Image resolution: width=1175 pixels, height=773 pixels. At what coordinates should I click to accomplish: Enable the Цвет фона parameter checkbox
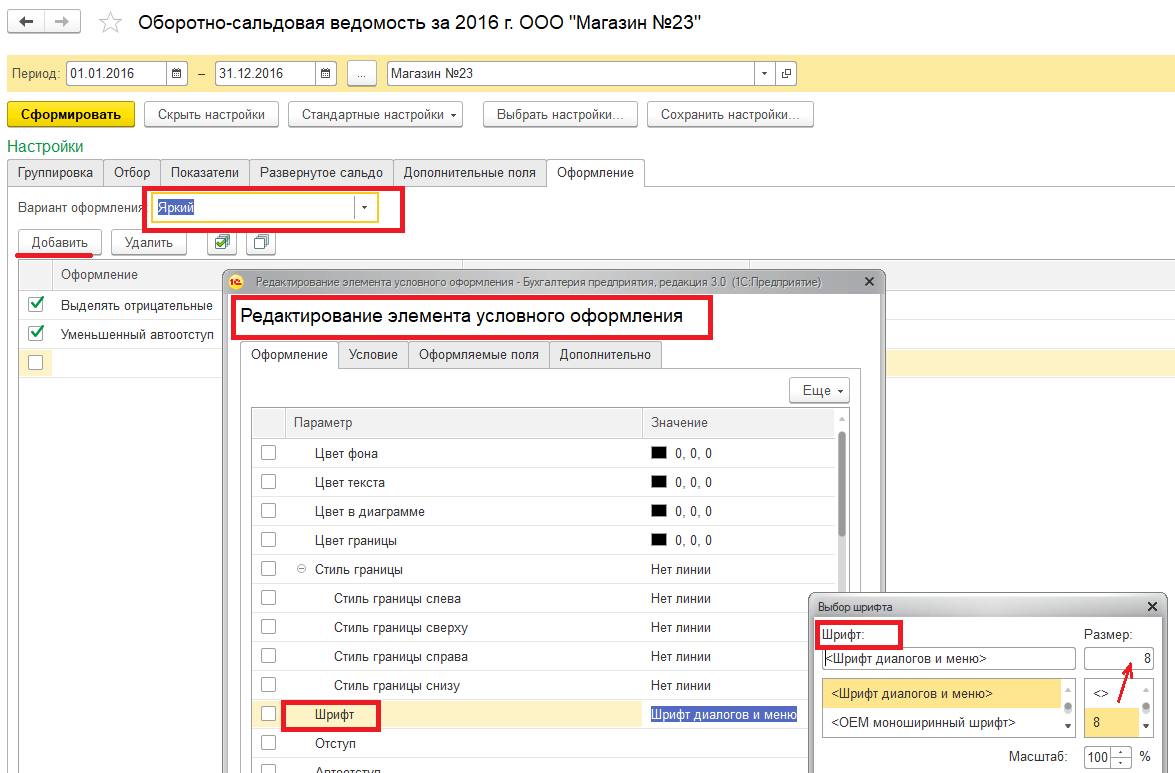point(268,453)
